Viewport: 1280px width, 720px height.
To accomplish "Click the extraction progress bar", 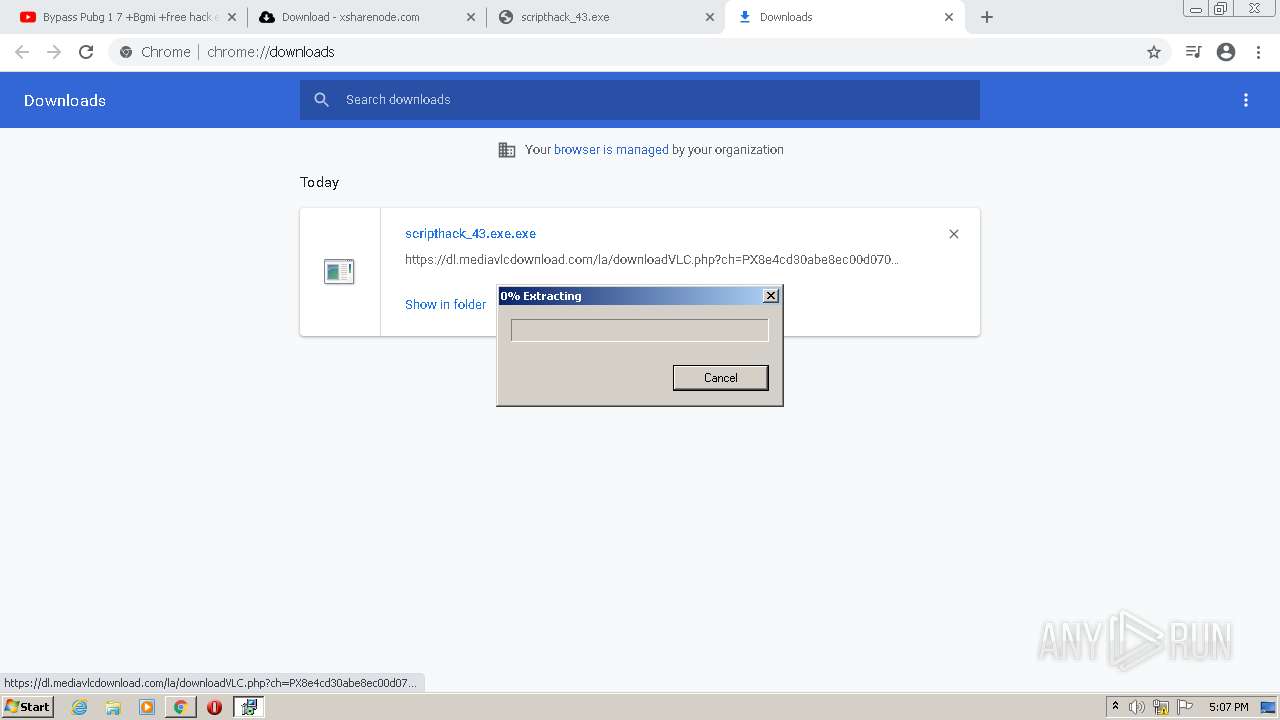I will click(x=640, y=330).
